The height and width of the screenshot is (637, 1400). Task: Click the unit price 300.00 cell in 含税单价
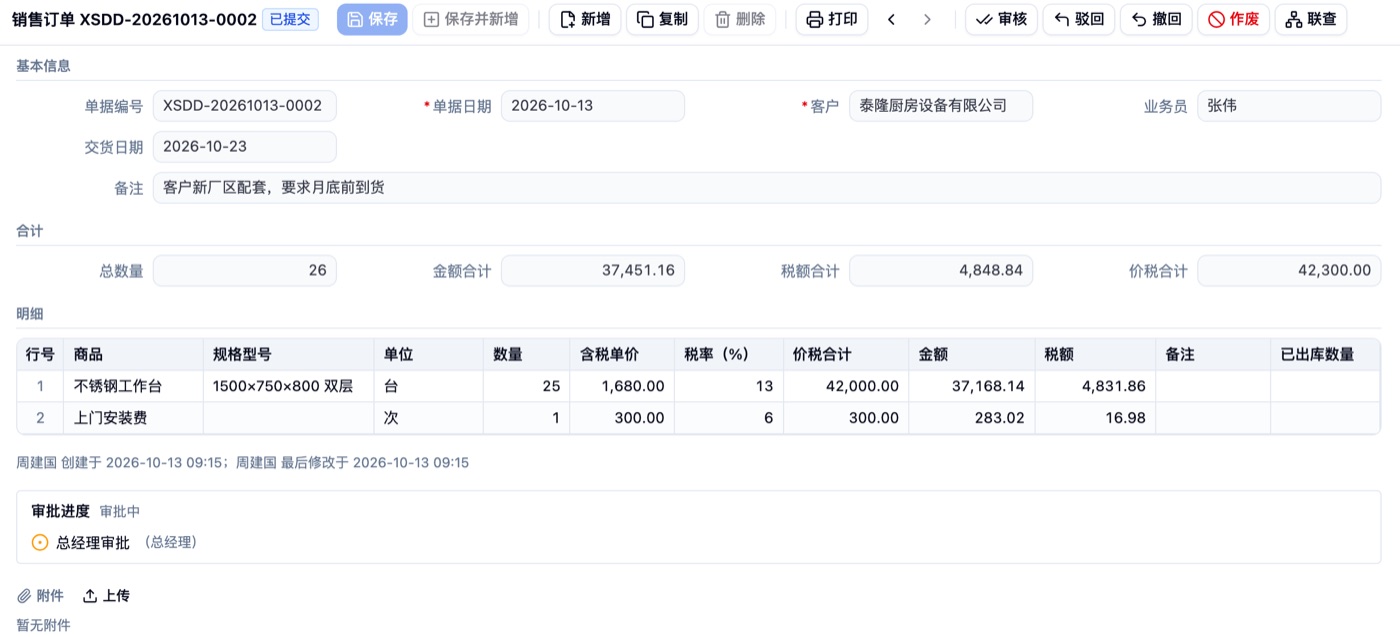click(x=622, y=418)
